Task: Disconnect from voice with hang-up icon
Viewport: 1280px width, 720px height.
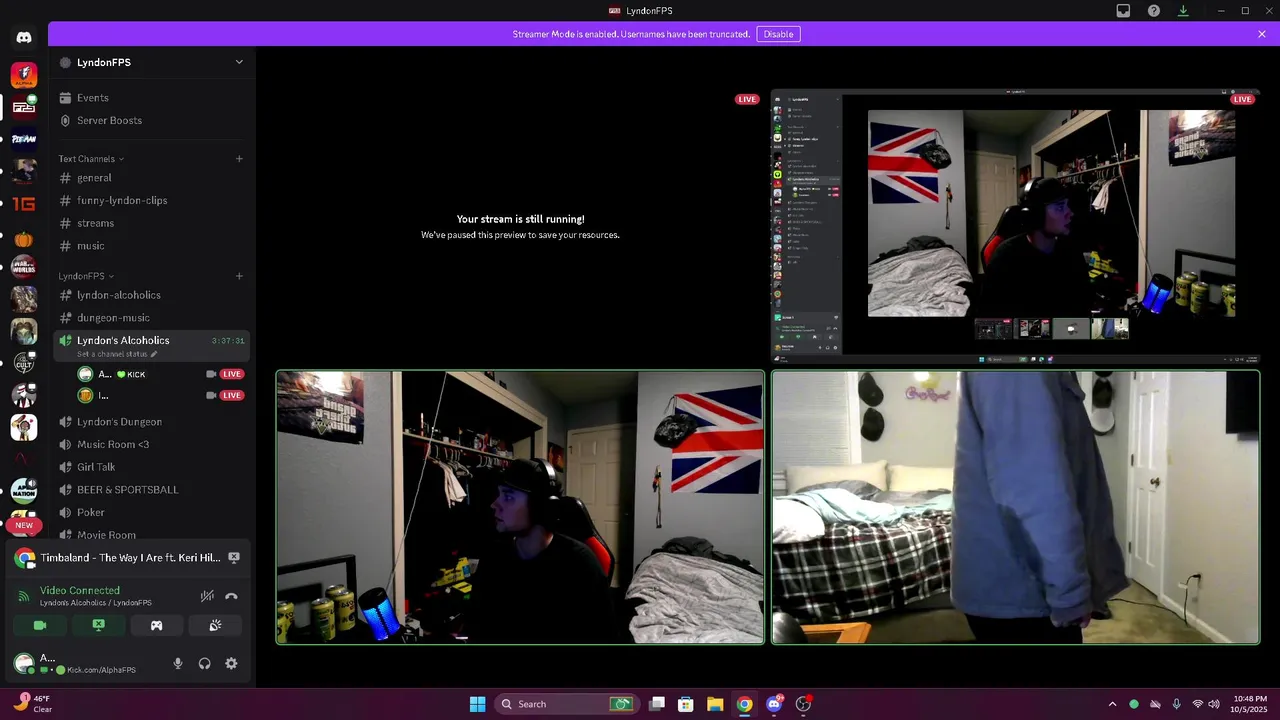Action: click(232, 596)
